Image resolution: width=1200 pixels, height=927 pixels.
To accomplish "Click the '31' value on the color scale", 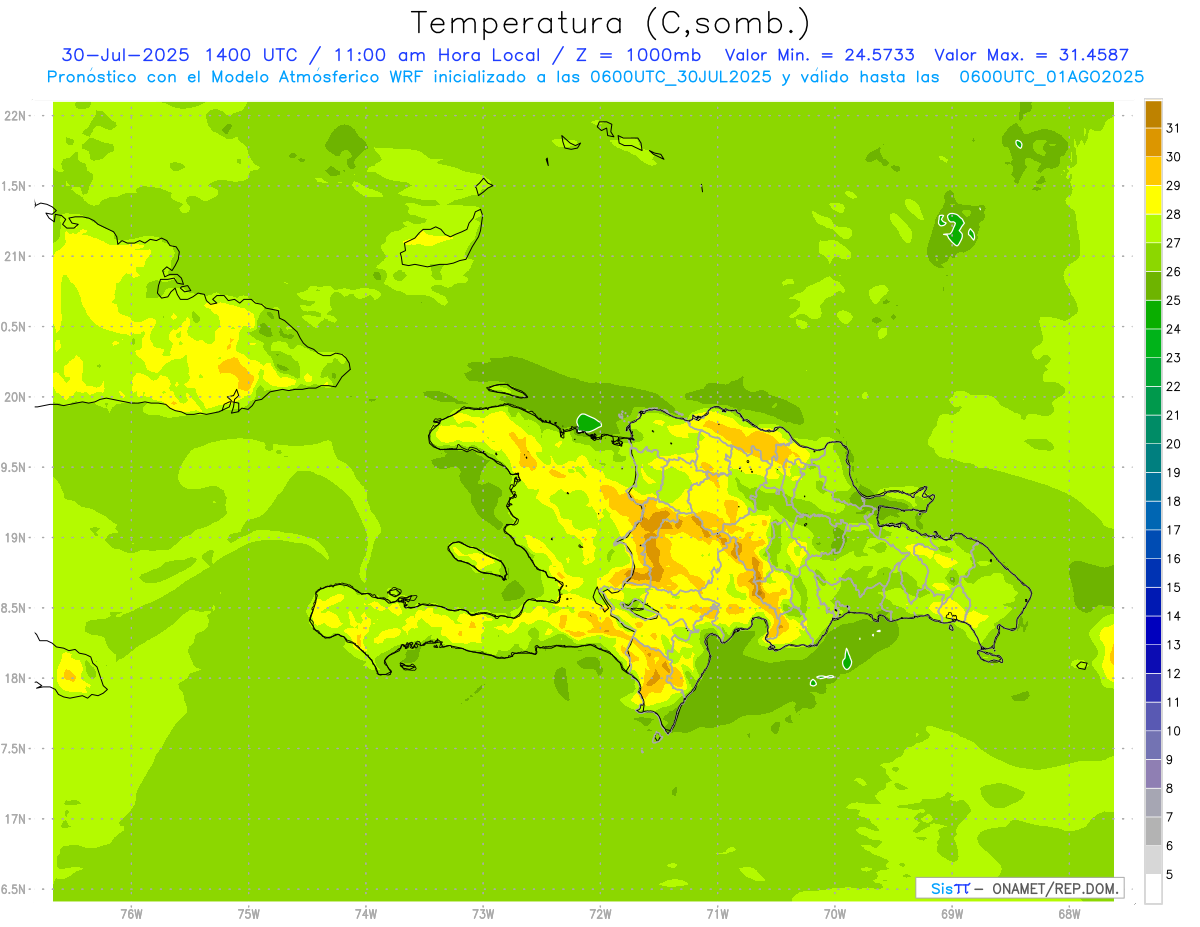I will point(1173,128).
